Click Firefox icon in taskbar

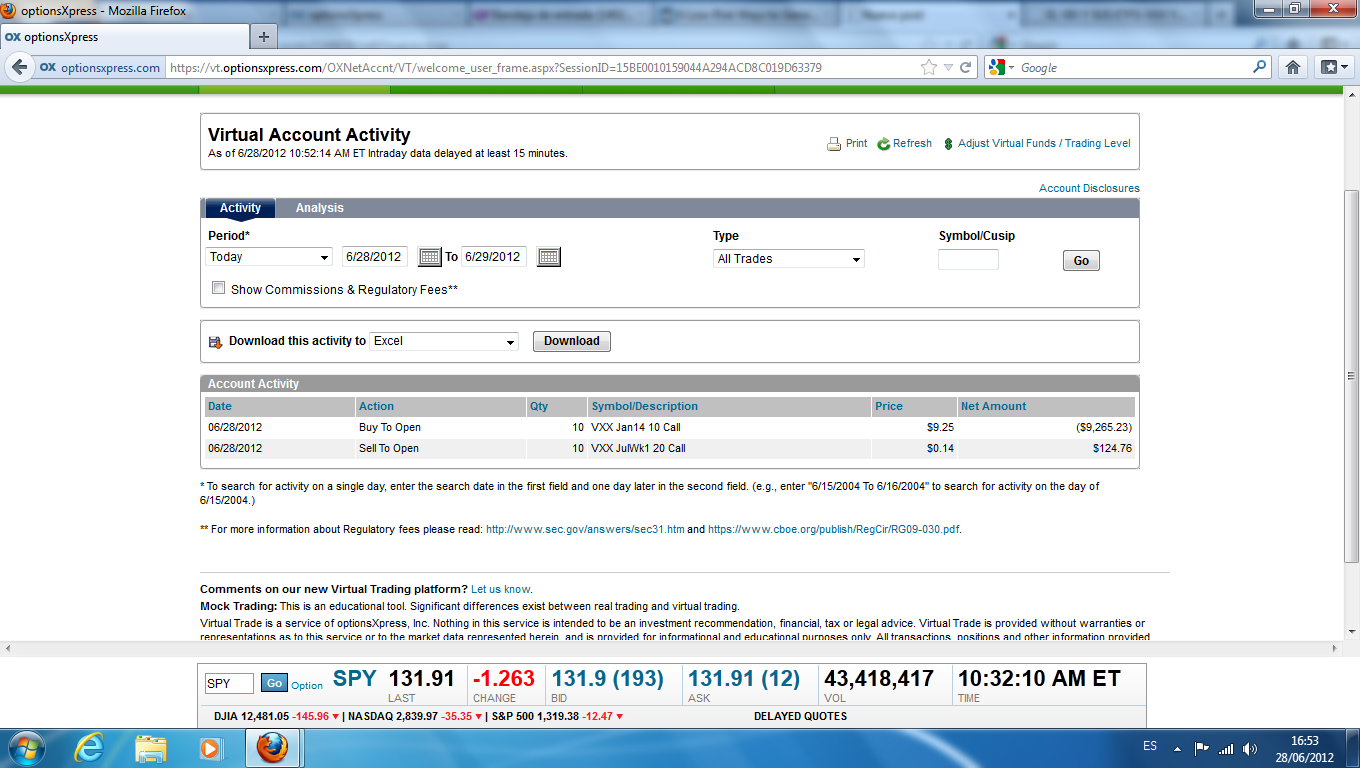tap(271, 747)
